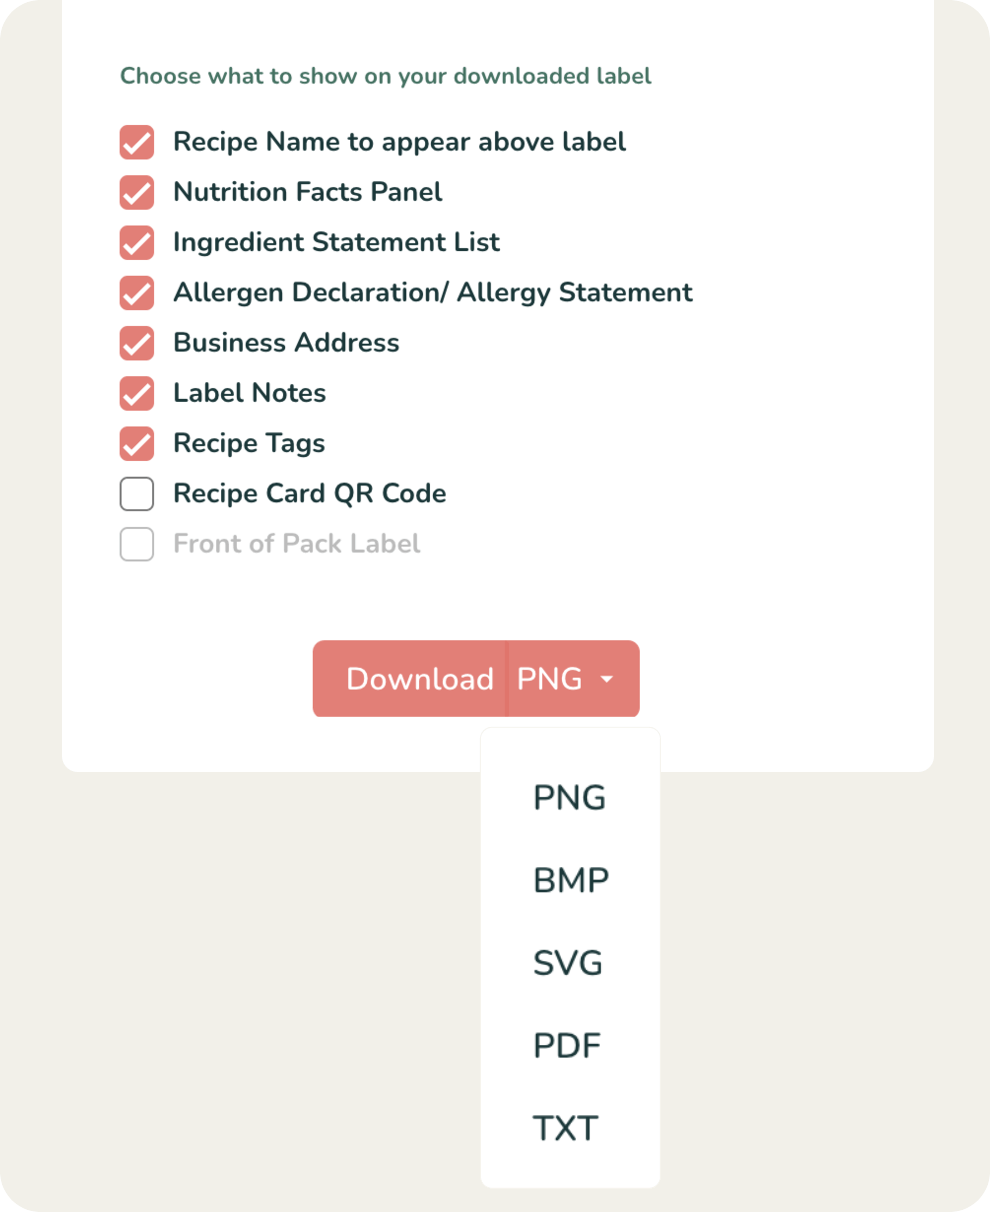Enable the Recipe Card QR Code checkbox
Image resolution: width=990 pixels, height=1212 pixels.
(x=137, y=494)
